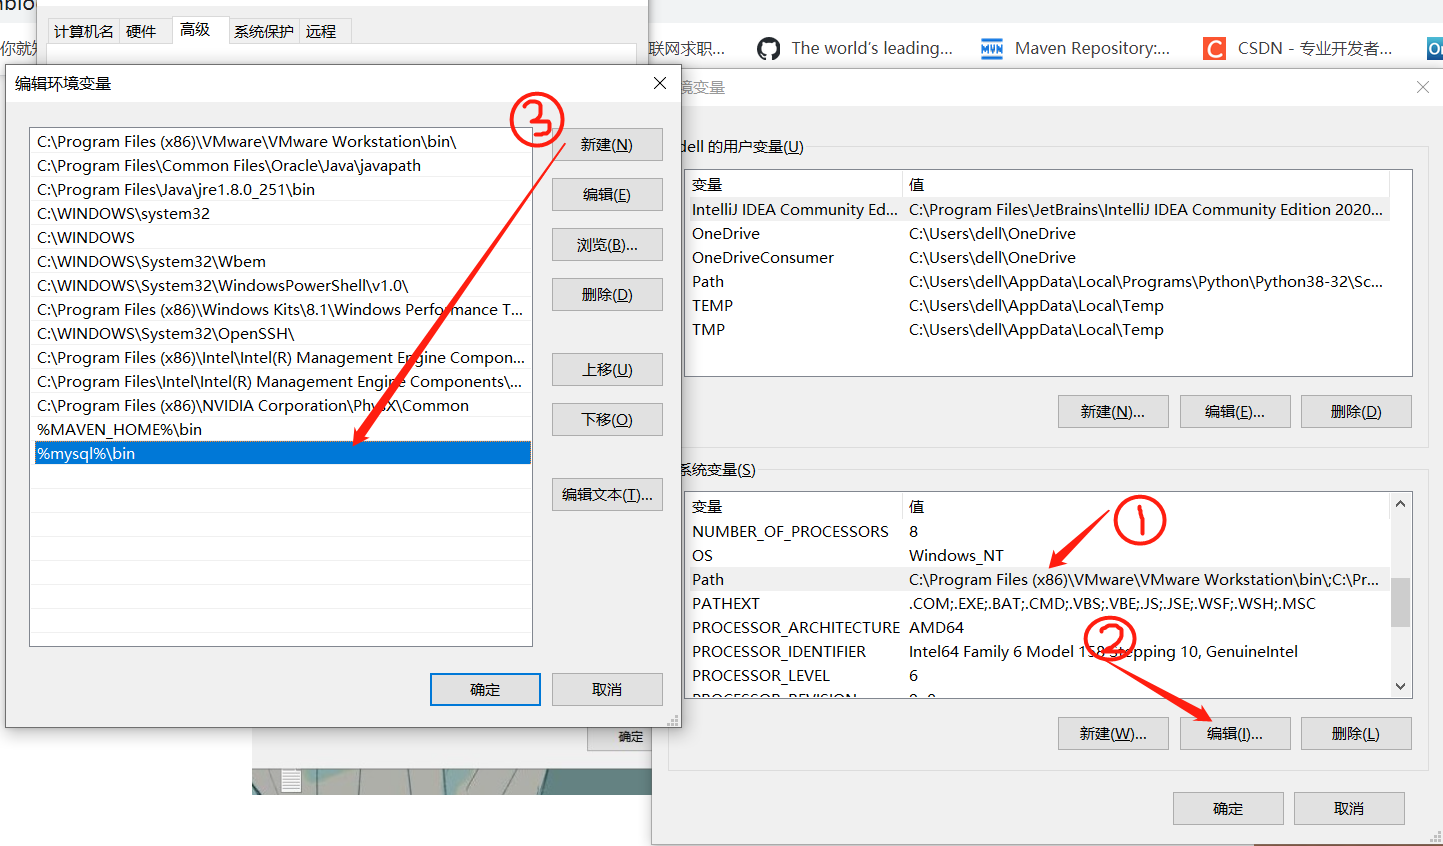The height and width of the screenshot is (846, 1443).
Task: Select the WindowsPowerShell\v1.0\ entry
Action: tap(282, 286)
